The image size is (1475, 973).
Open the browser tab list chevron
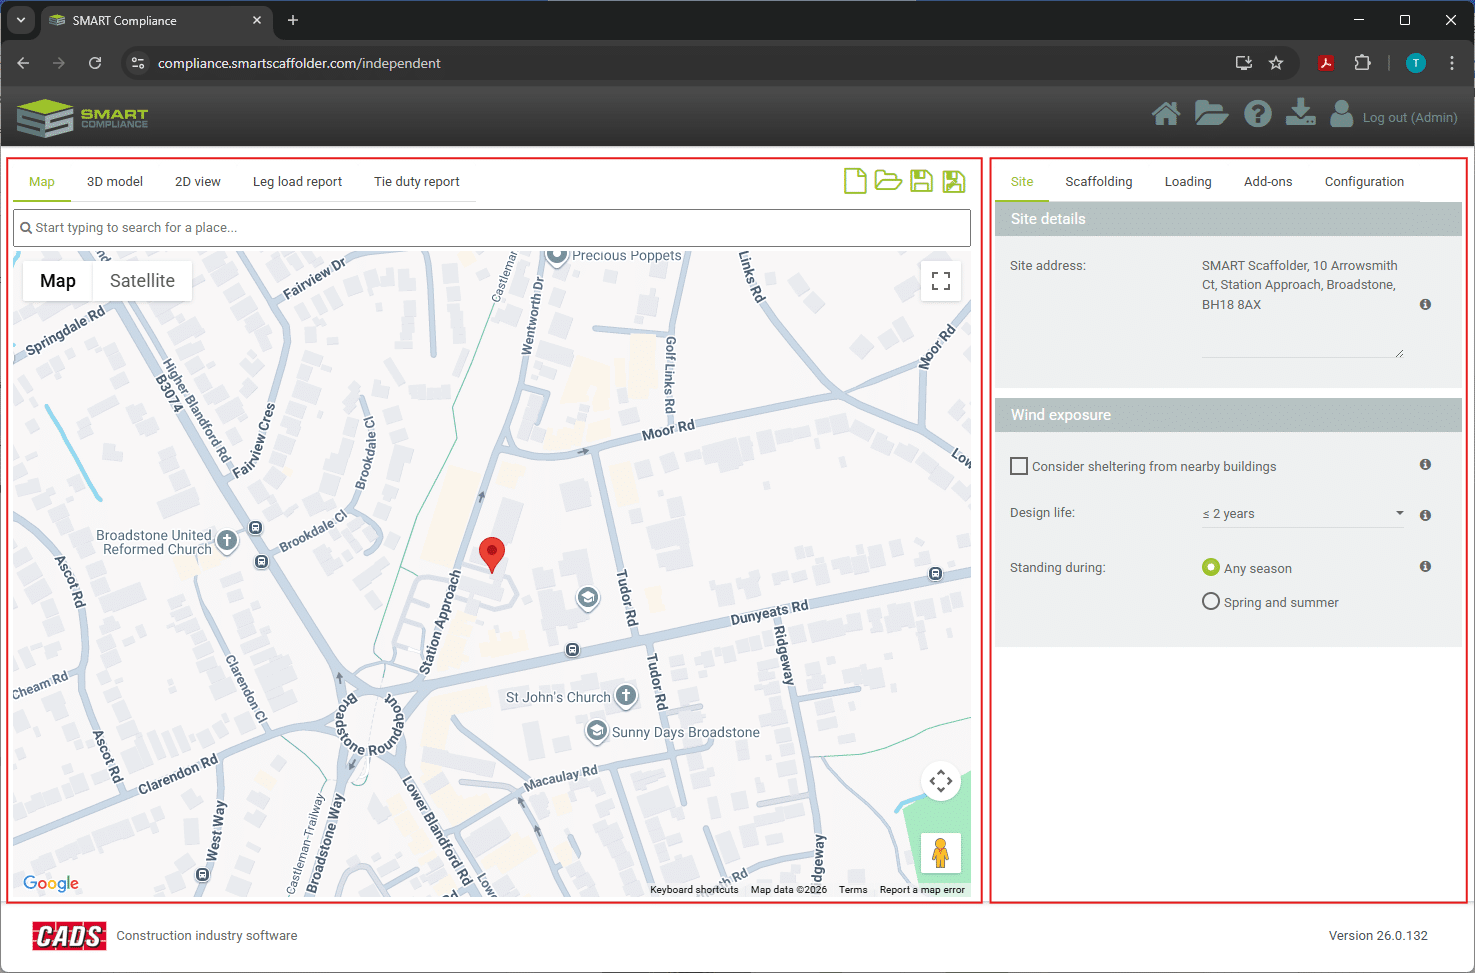[20, 20]
